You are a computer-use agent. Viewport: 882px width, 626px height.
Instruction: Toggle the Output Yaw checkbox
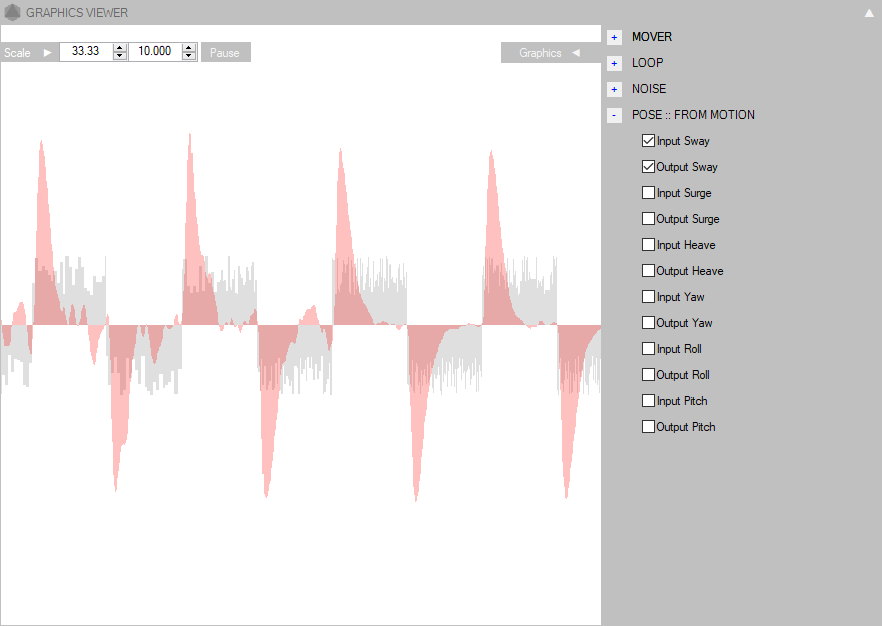click(x=648, y=322)
